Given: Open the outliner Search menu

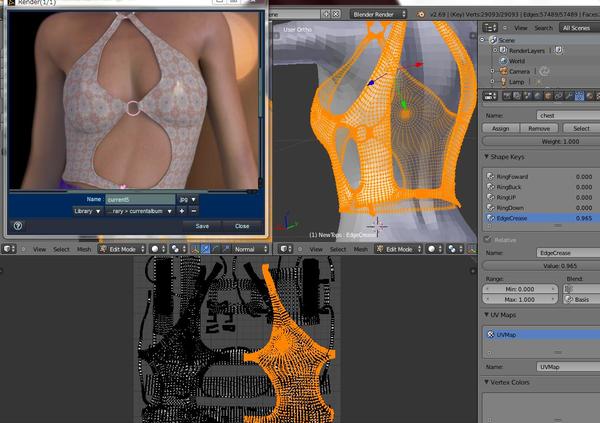Looking at the screenshot, I should pos(543,28).
